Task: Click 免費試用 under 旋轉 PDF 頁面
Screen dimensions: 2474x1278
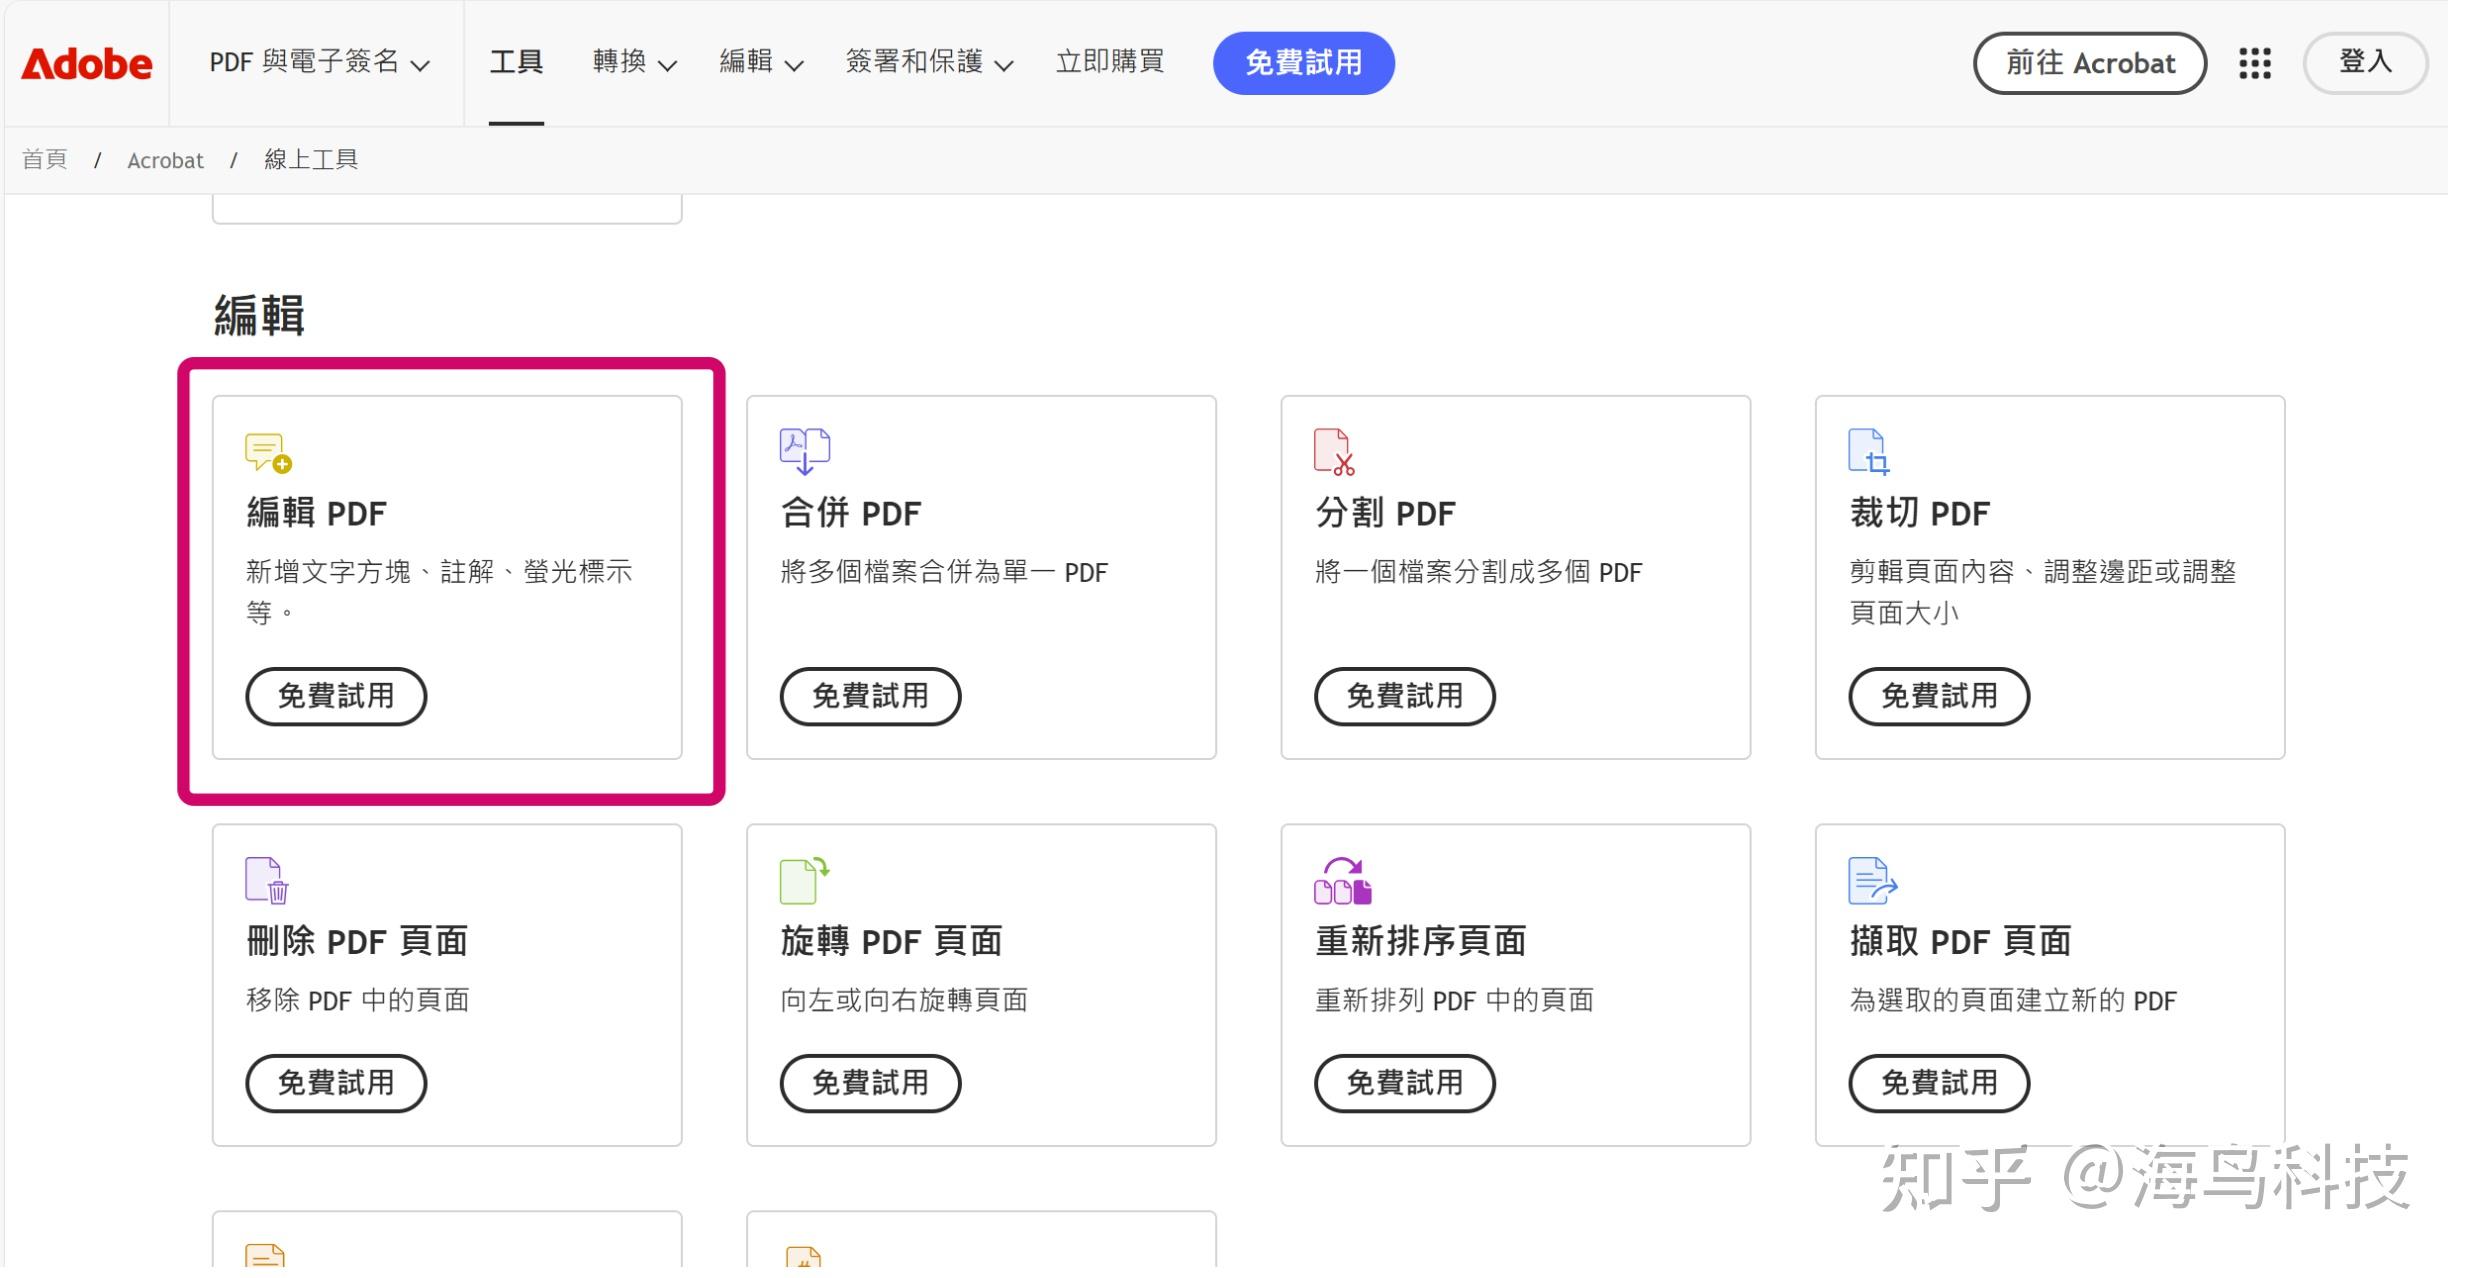Action: coord(870,1083)
